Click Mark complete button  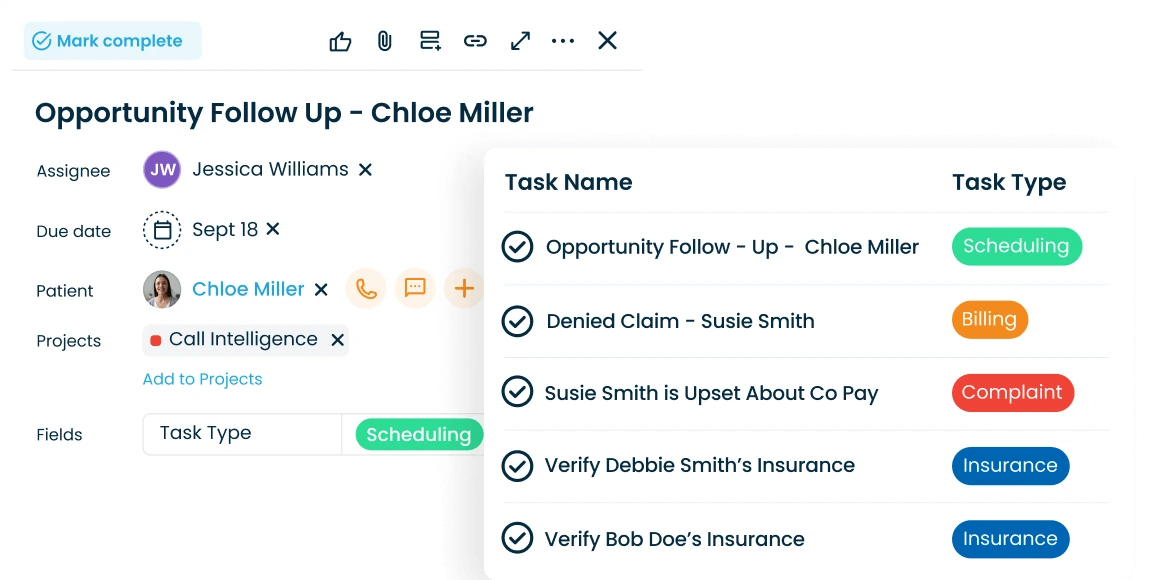click(x=112, y=42)
